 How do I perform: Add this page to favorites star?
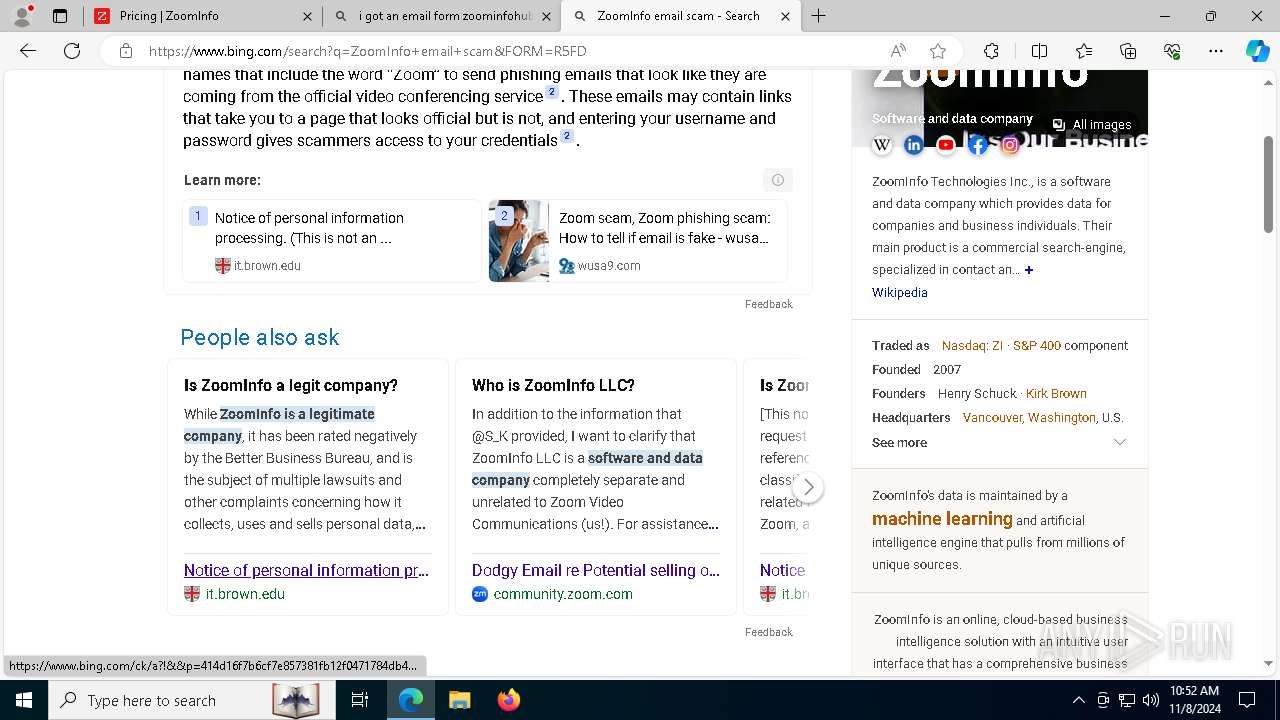(x=938, y=51)
